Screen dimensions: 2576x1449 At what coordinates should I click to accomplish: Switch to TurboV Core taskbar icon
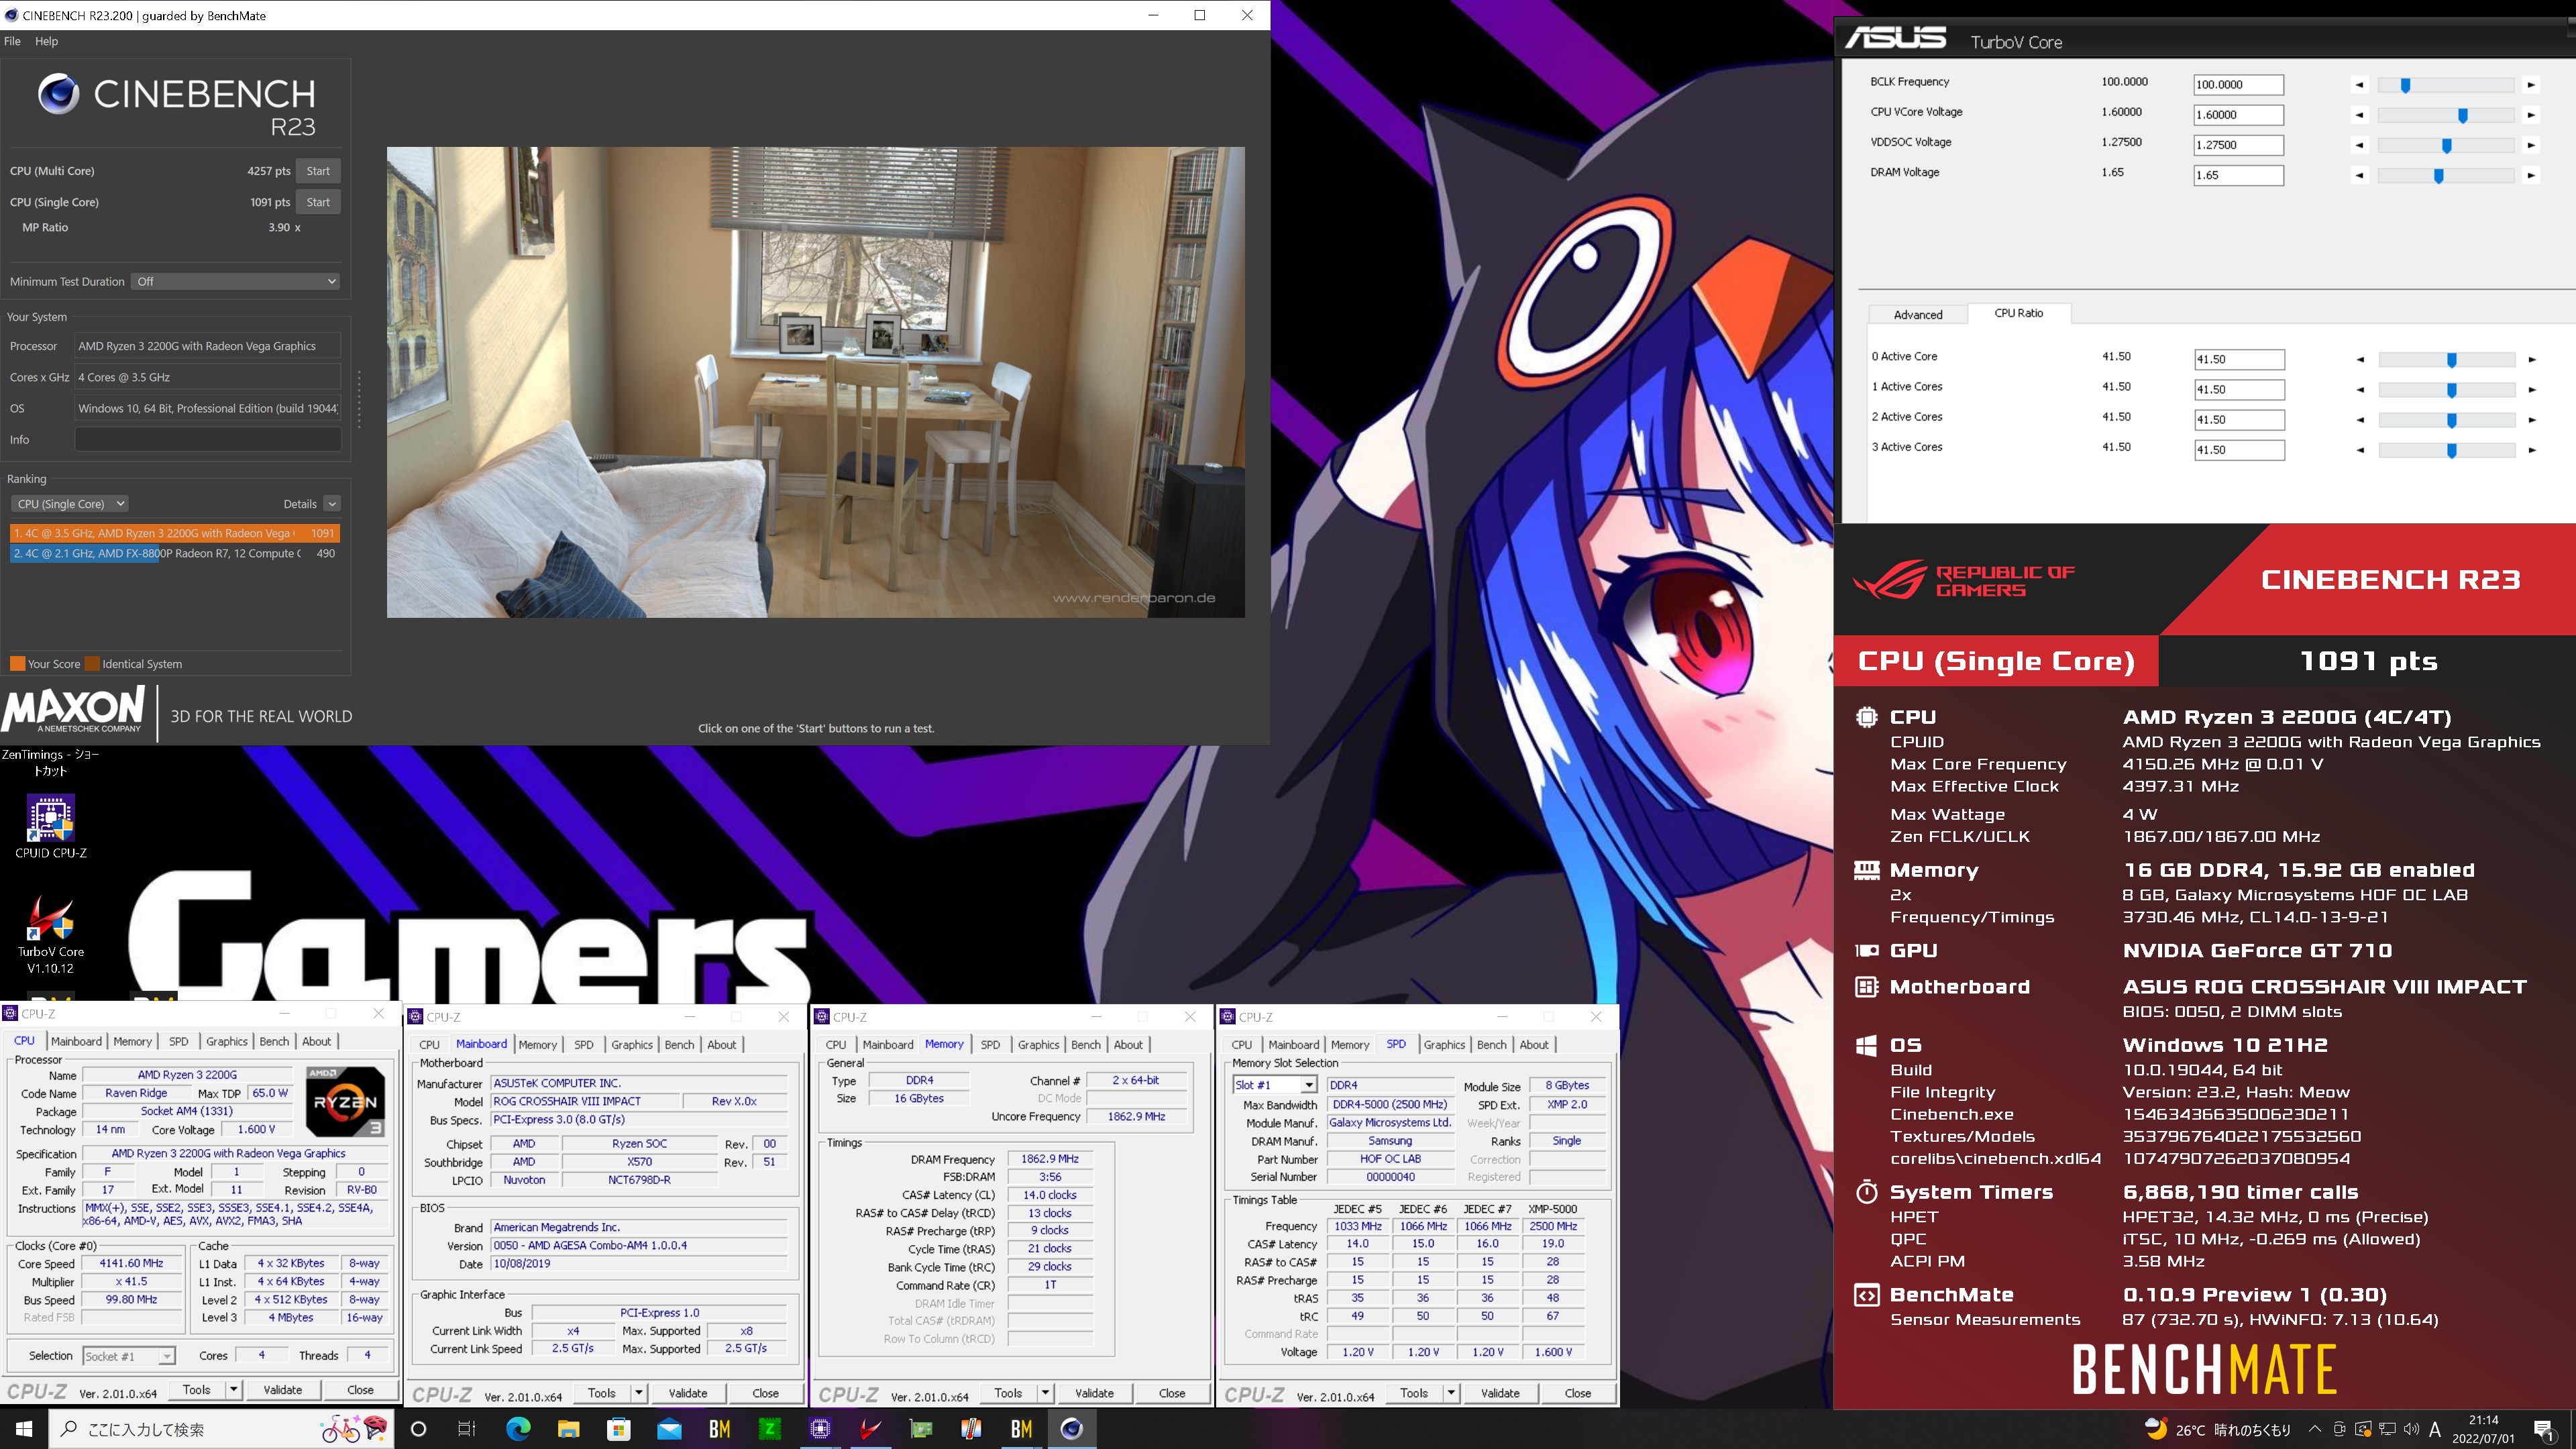pos(870,1429)
